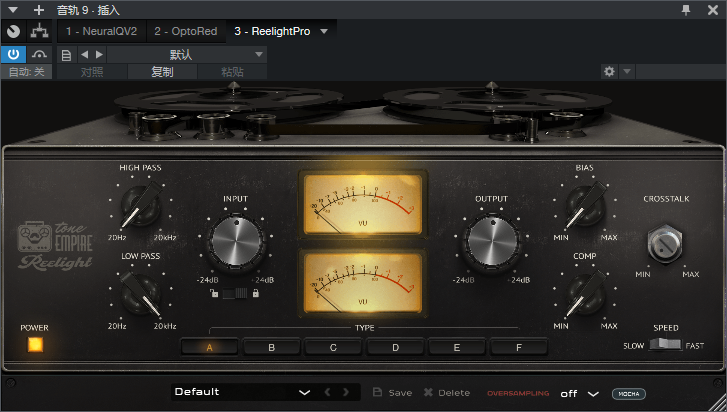Go to next preset arrow

click(x=99, y=55)
